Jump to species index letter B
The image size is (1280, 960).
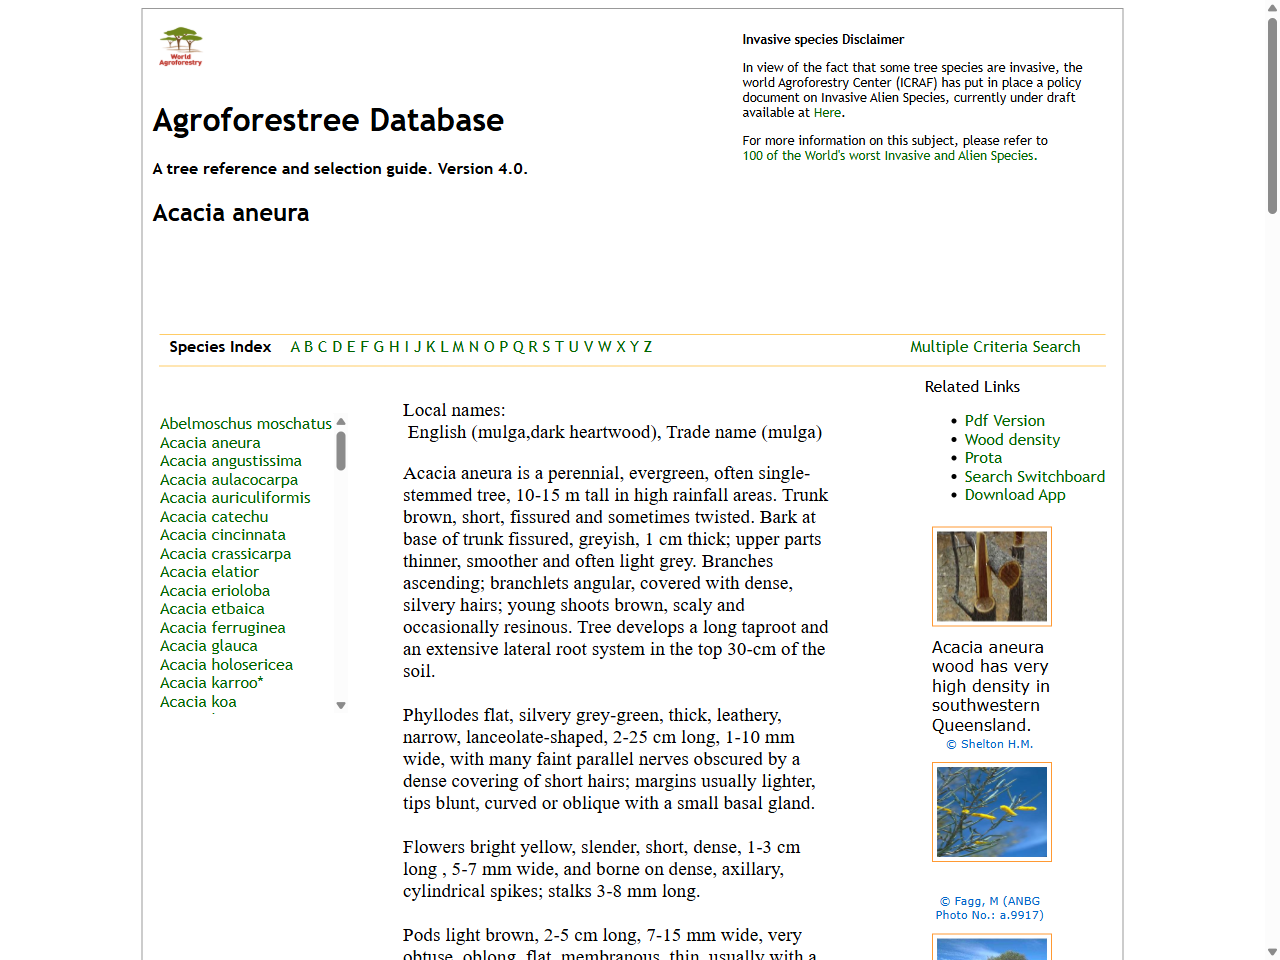[x=309, y=347]
